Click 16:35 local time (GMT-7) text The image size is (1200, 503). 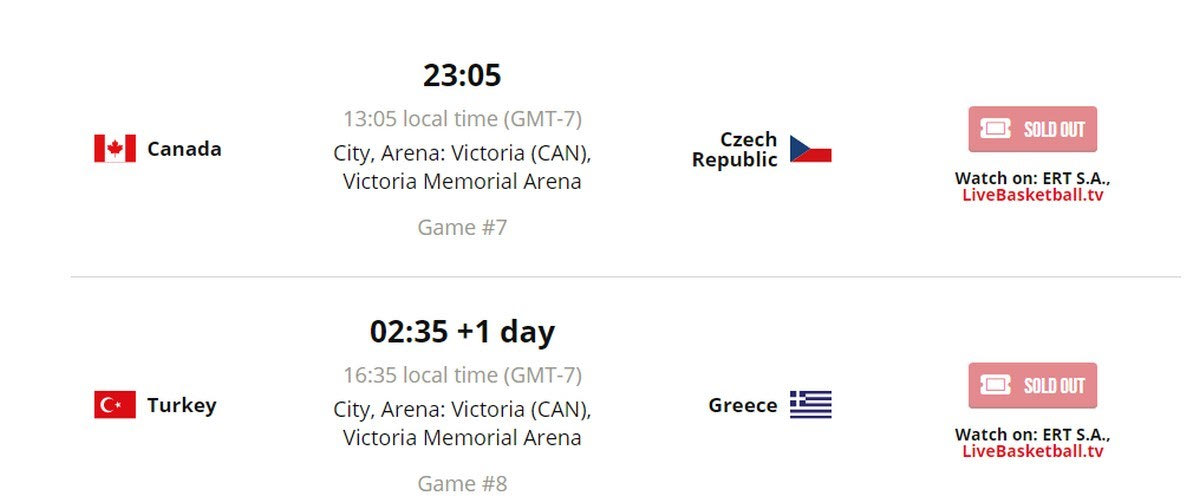[x=462, y=375]
